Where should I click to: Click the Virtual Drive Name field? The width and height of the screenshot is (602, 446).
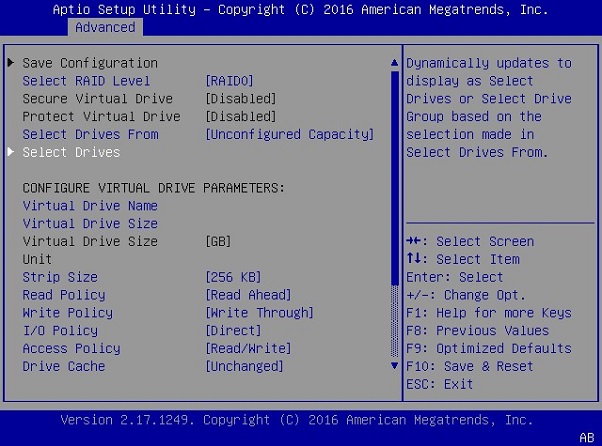click(90, 206)
